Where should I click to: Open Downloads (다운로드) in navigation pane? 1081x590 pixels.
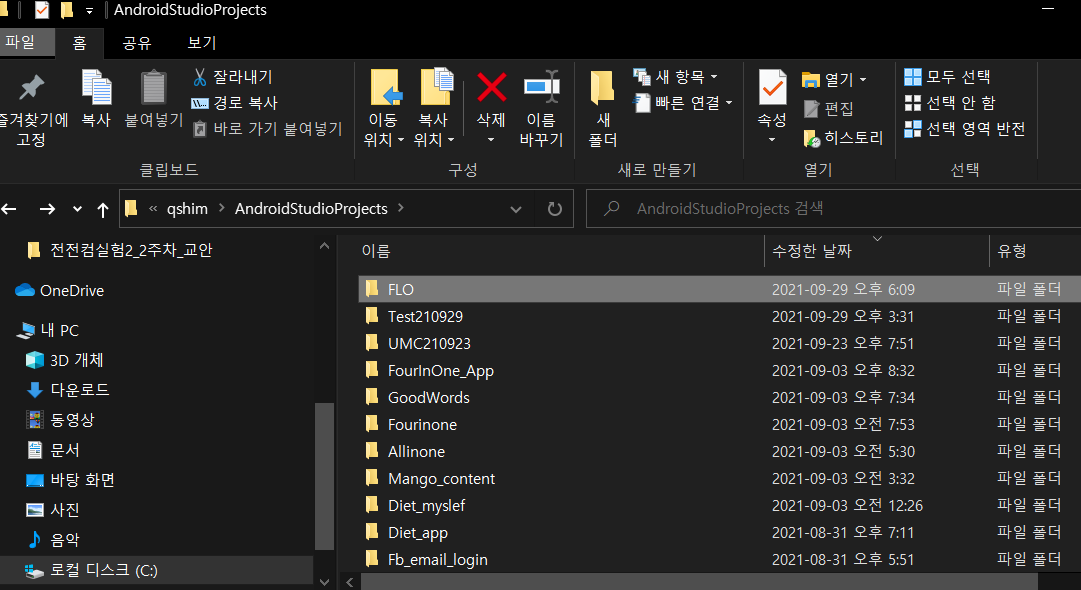pyautogui.click(x=80, y=390)
